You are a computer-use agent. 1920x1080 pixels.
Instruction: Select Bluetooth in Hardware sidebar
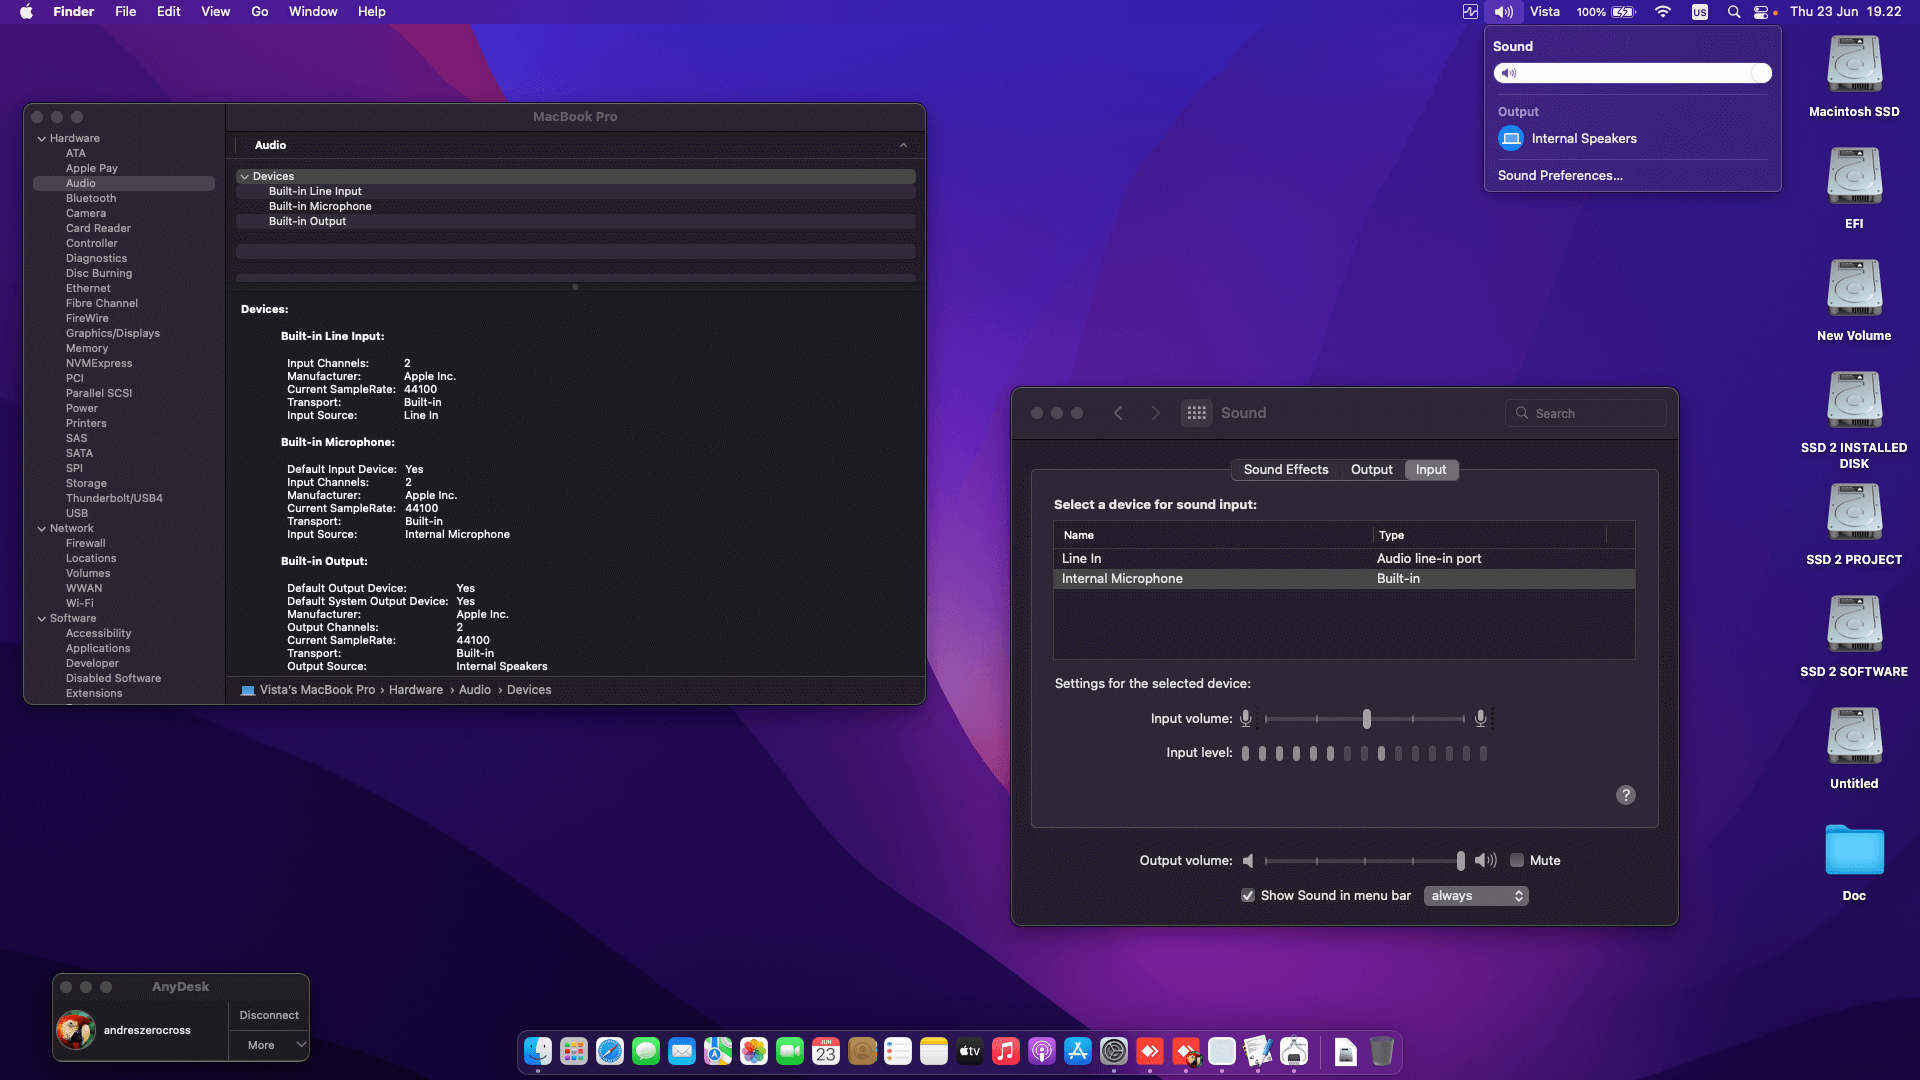tap(91, 198)
